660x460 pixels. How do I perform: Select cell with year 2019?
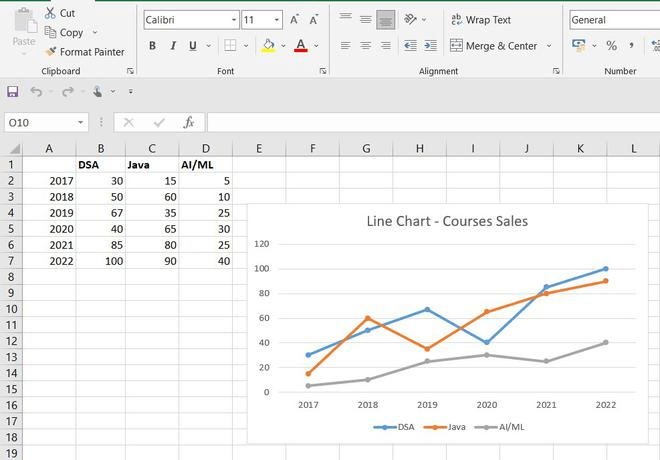point(49,213)
